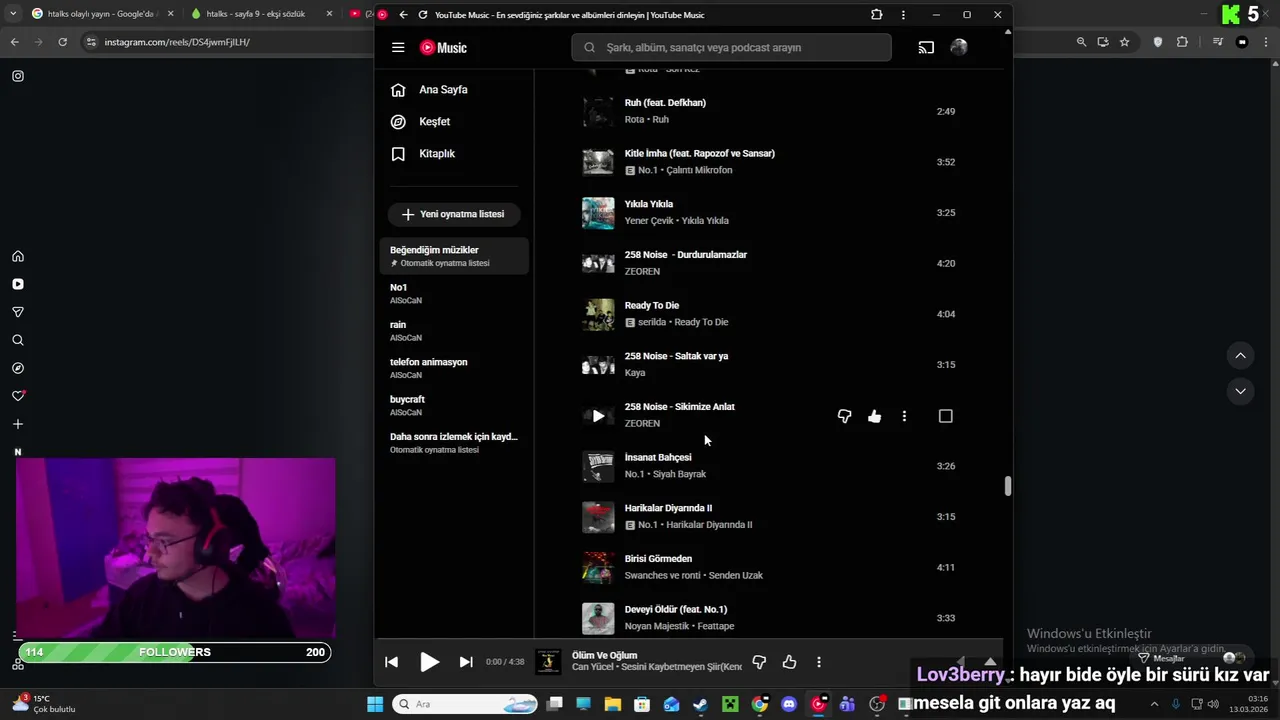1280x720 pixels.
Task: Go to previous reel with up chevron
Action: (1240, 355)
